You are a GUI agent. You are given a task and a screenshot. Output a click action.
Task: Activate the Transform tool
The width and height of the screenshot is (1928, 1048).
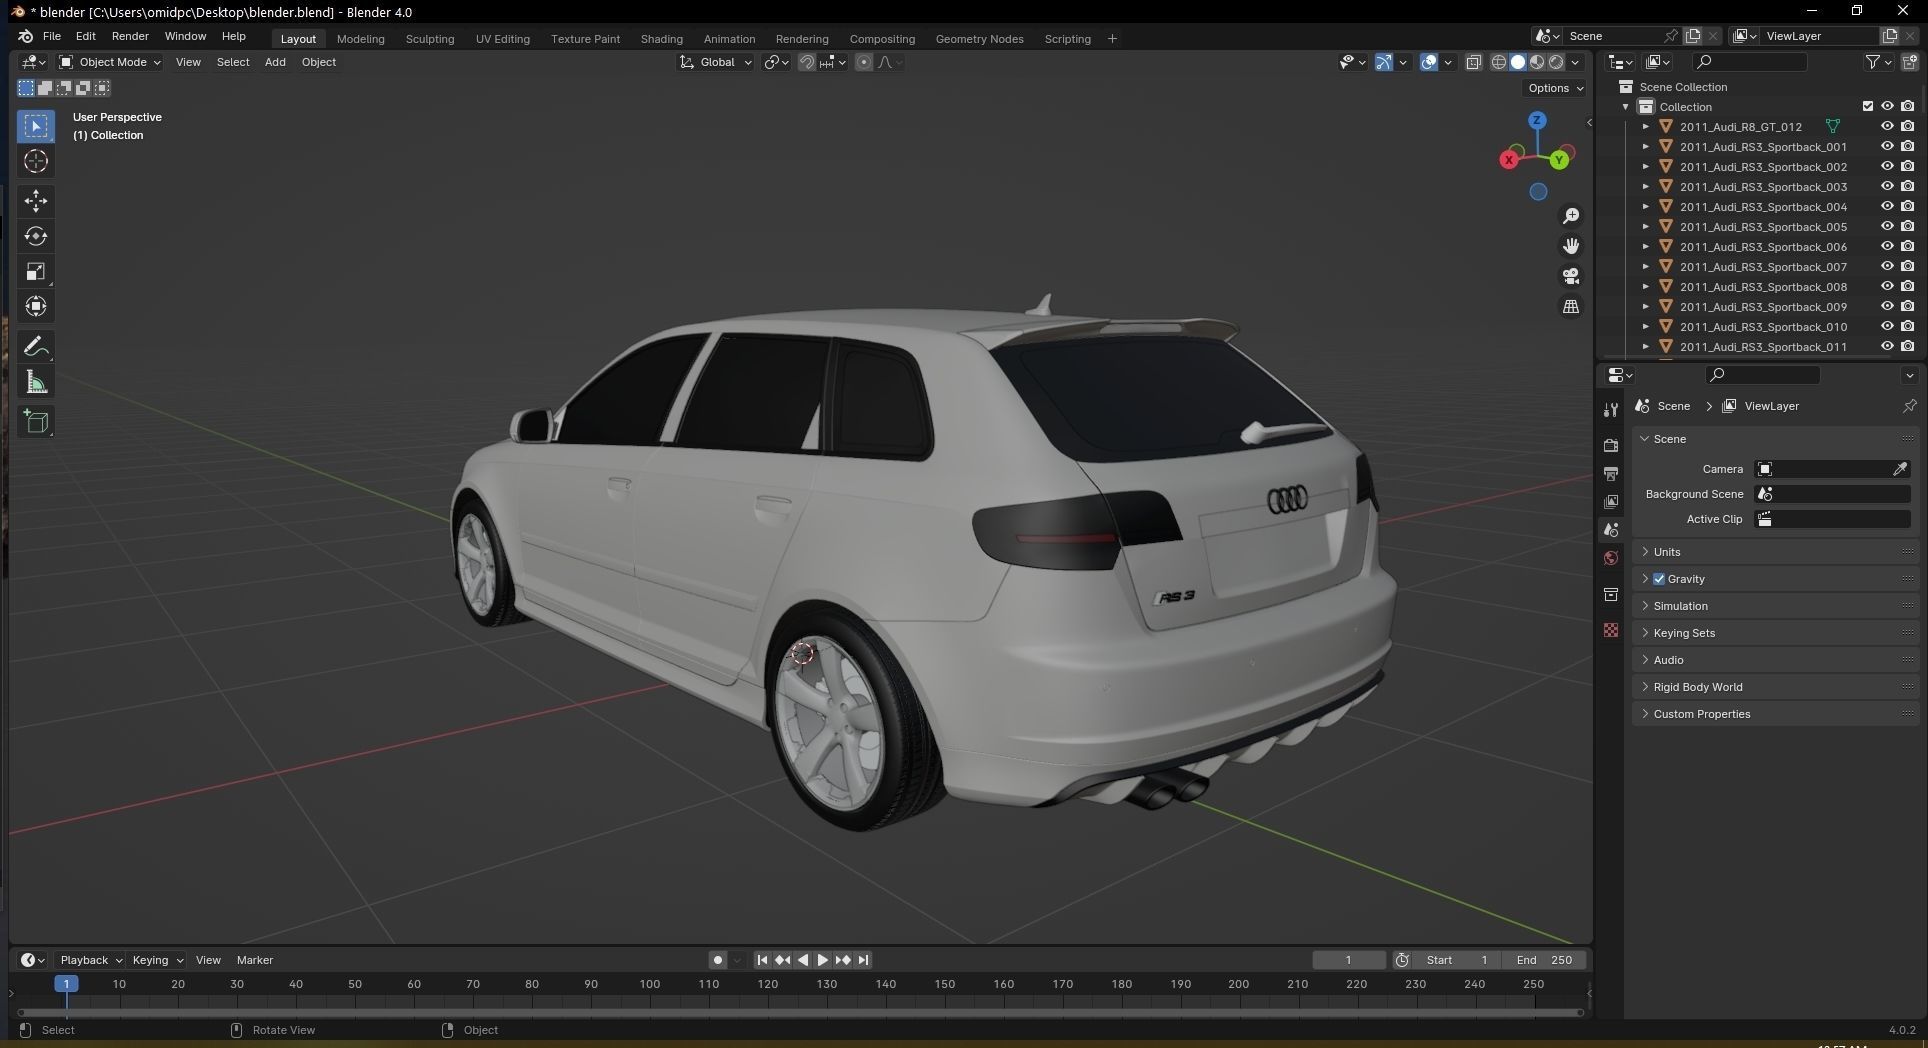click(x=36, y=307)
